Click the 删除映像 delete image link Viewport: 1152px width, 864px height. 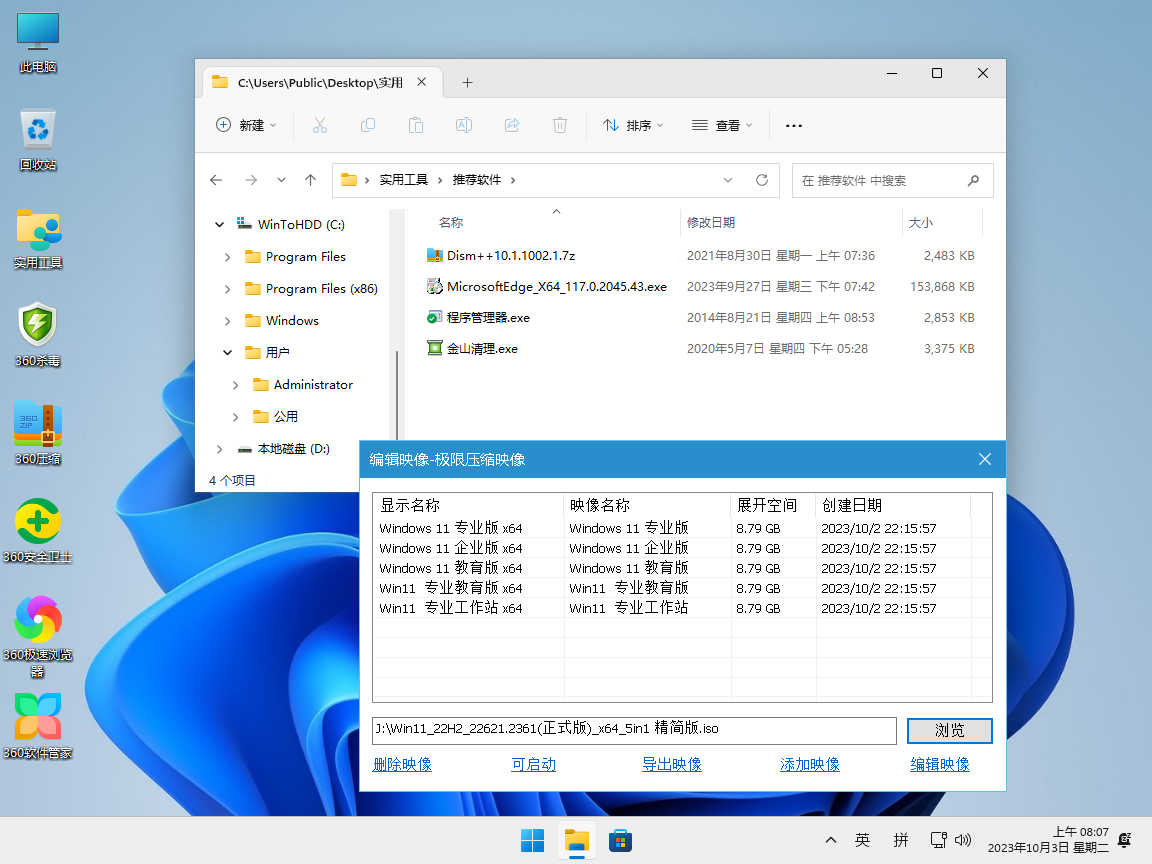pyautogui.click(x=402, y=764)
